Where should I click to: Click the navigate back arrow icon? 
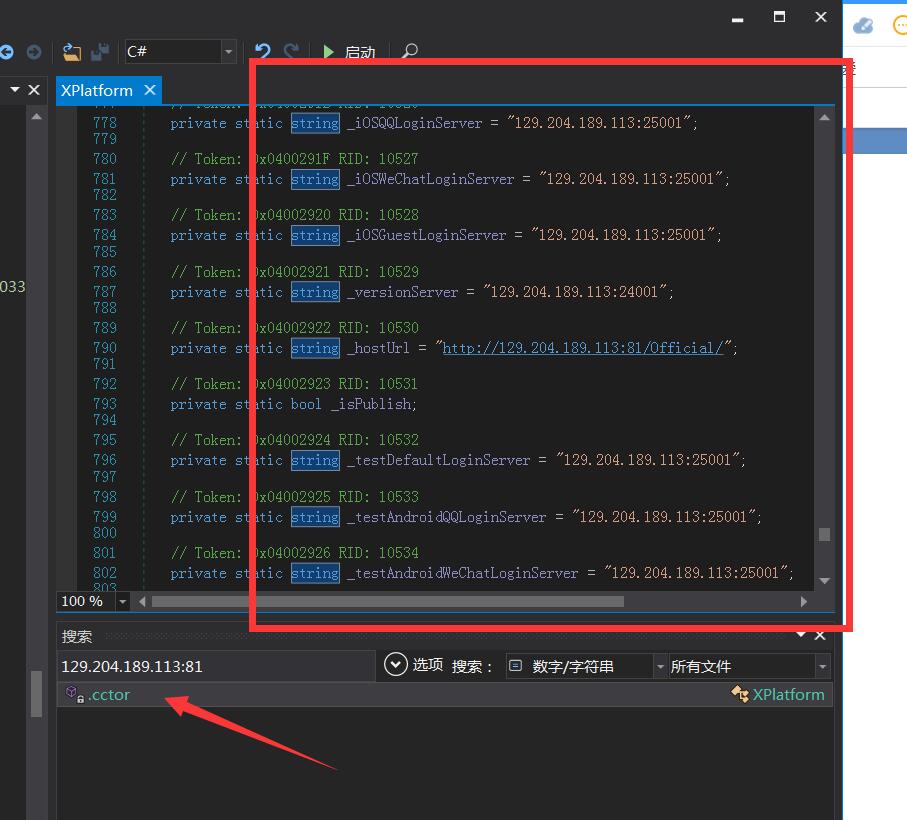(x=7, y=52)
